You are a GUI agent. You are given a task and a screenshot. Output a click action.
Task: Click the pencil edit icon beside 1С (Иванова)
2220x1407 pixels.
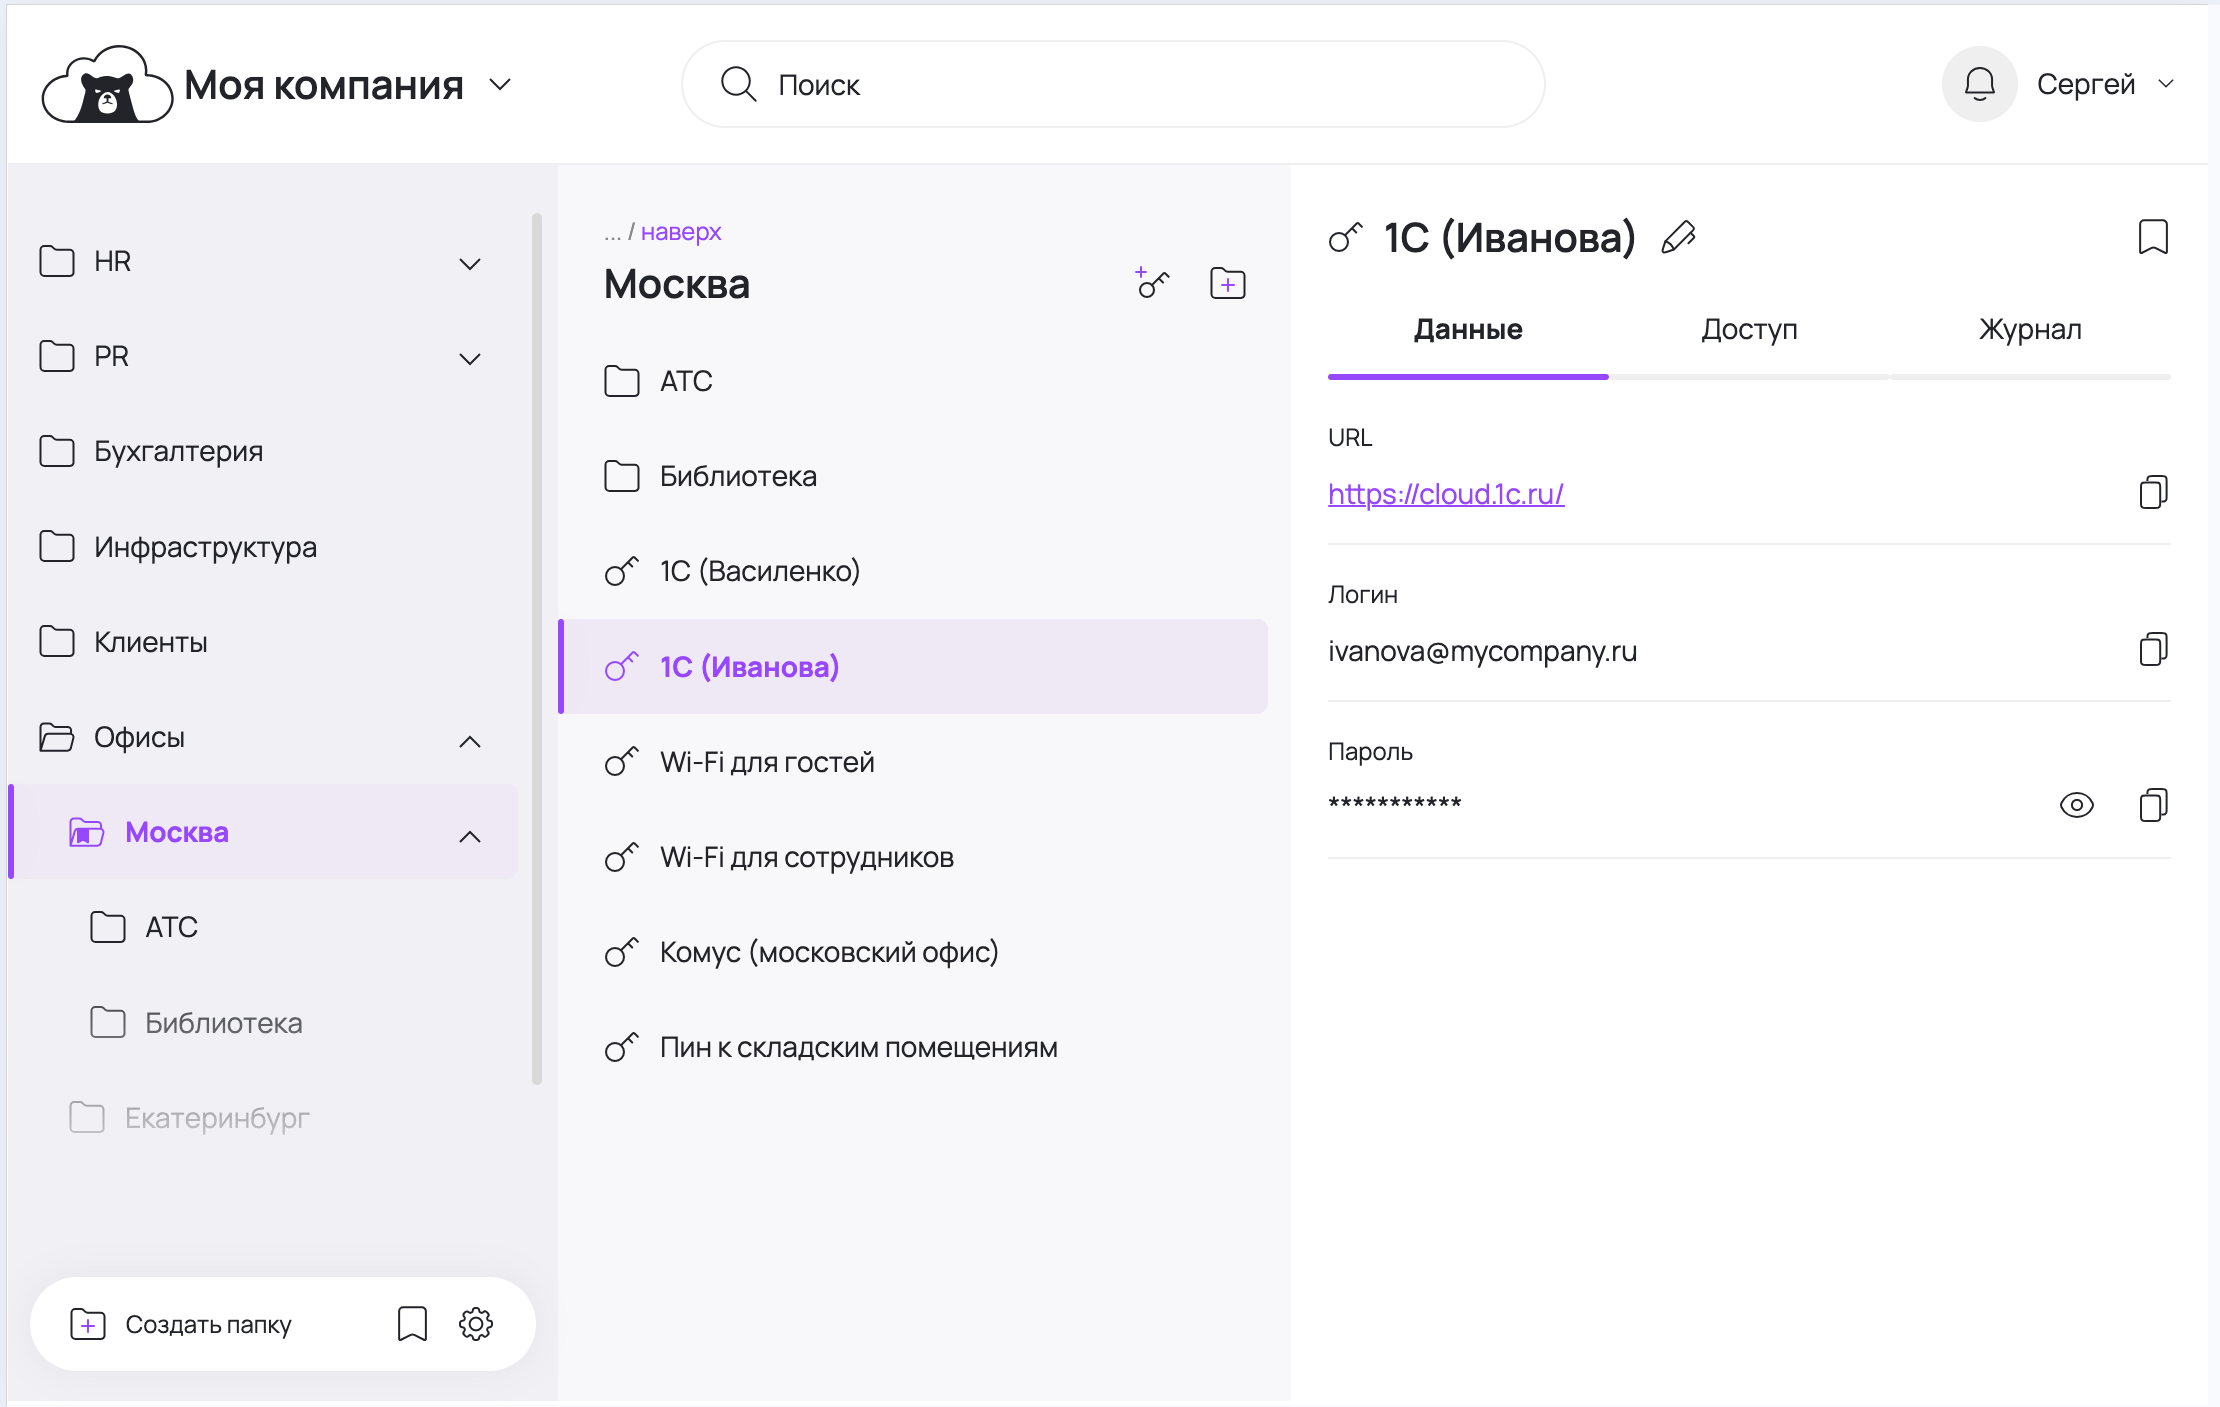[x=1678, y=238]
